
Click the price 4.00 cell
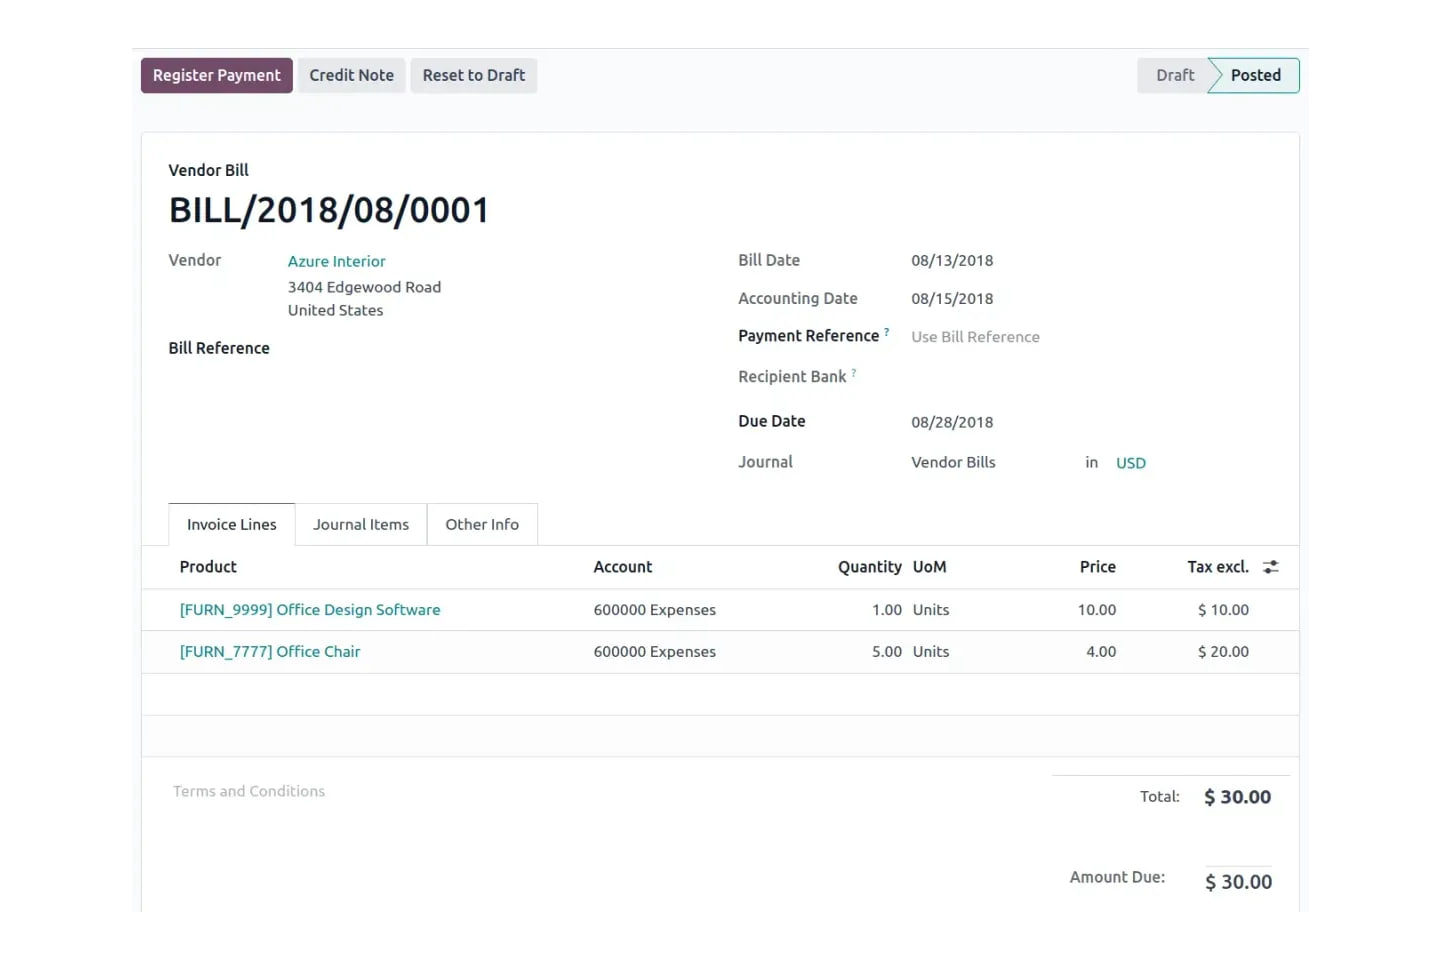1101,652
